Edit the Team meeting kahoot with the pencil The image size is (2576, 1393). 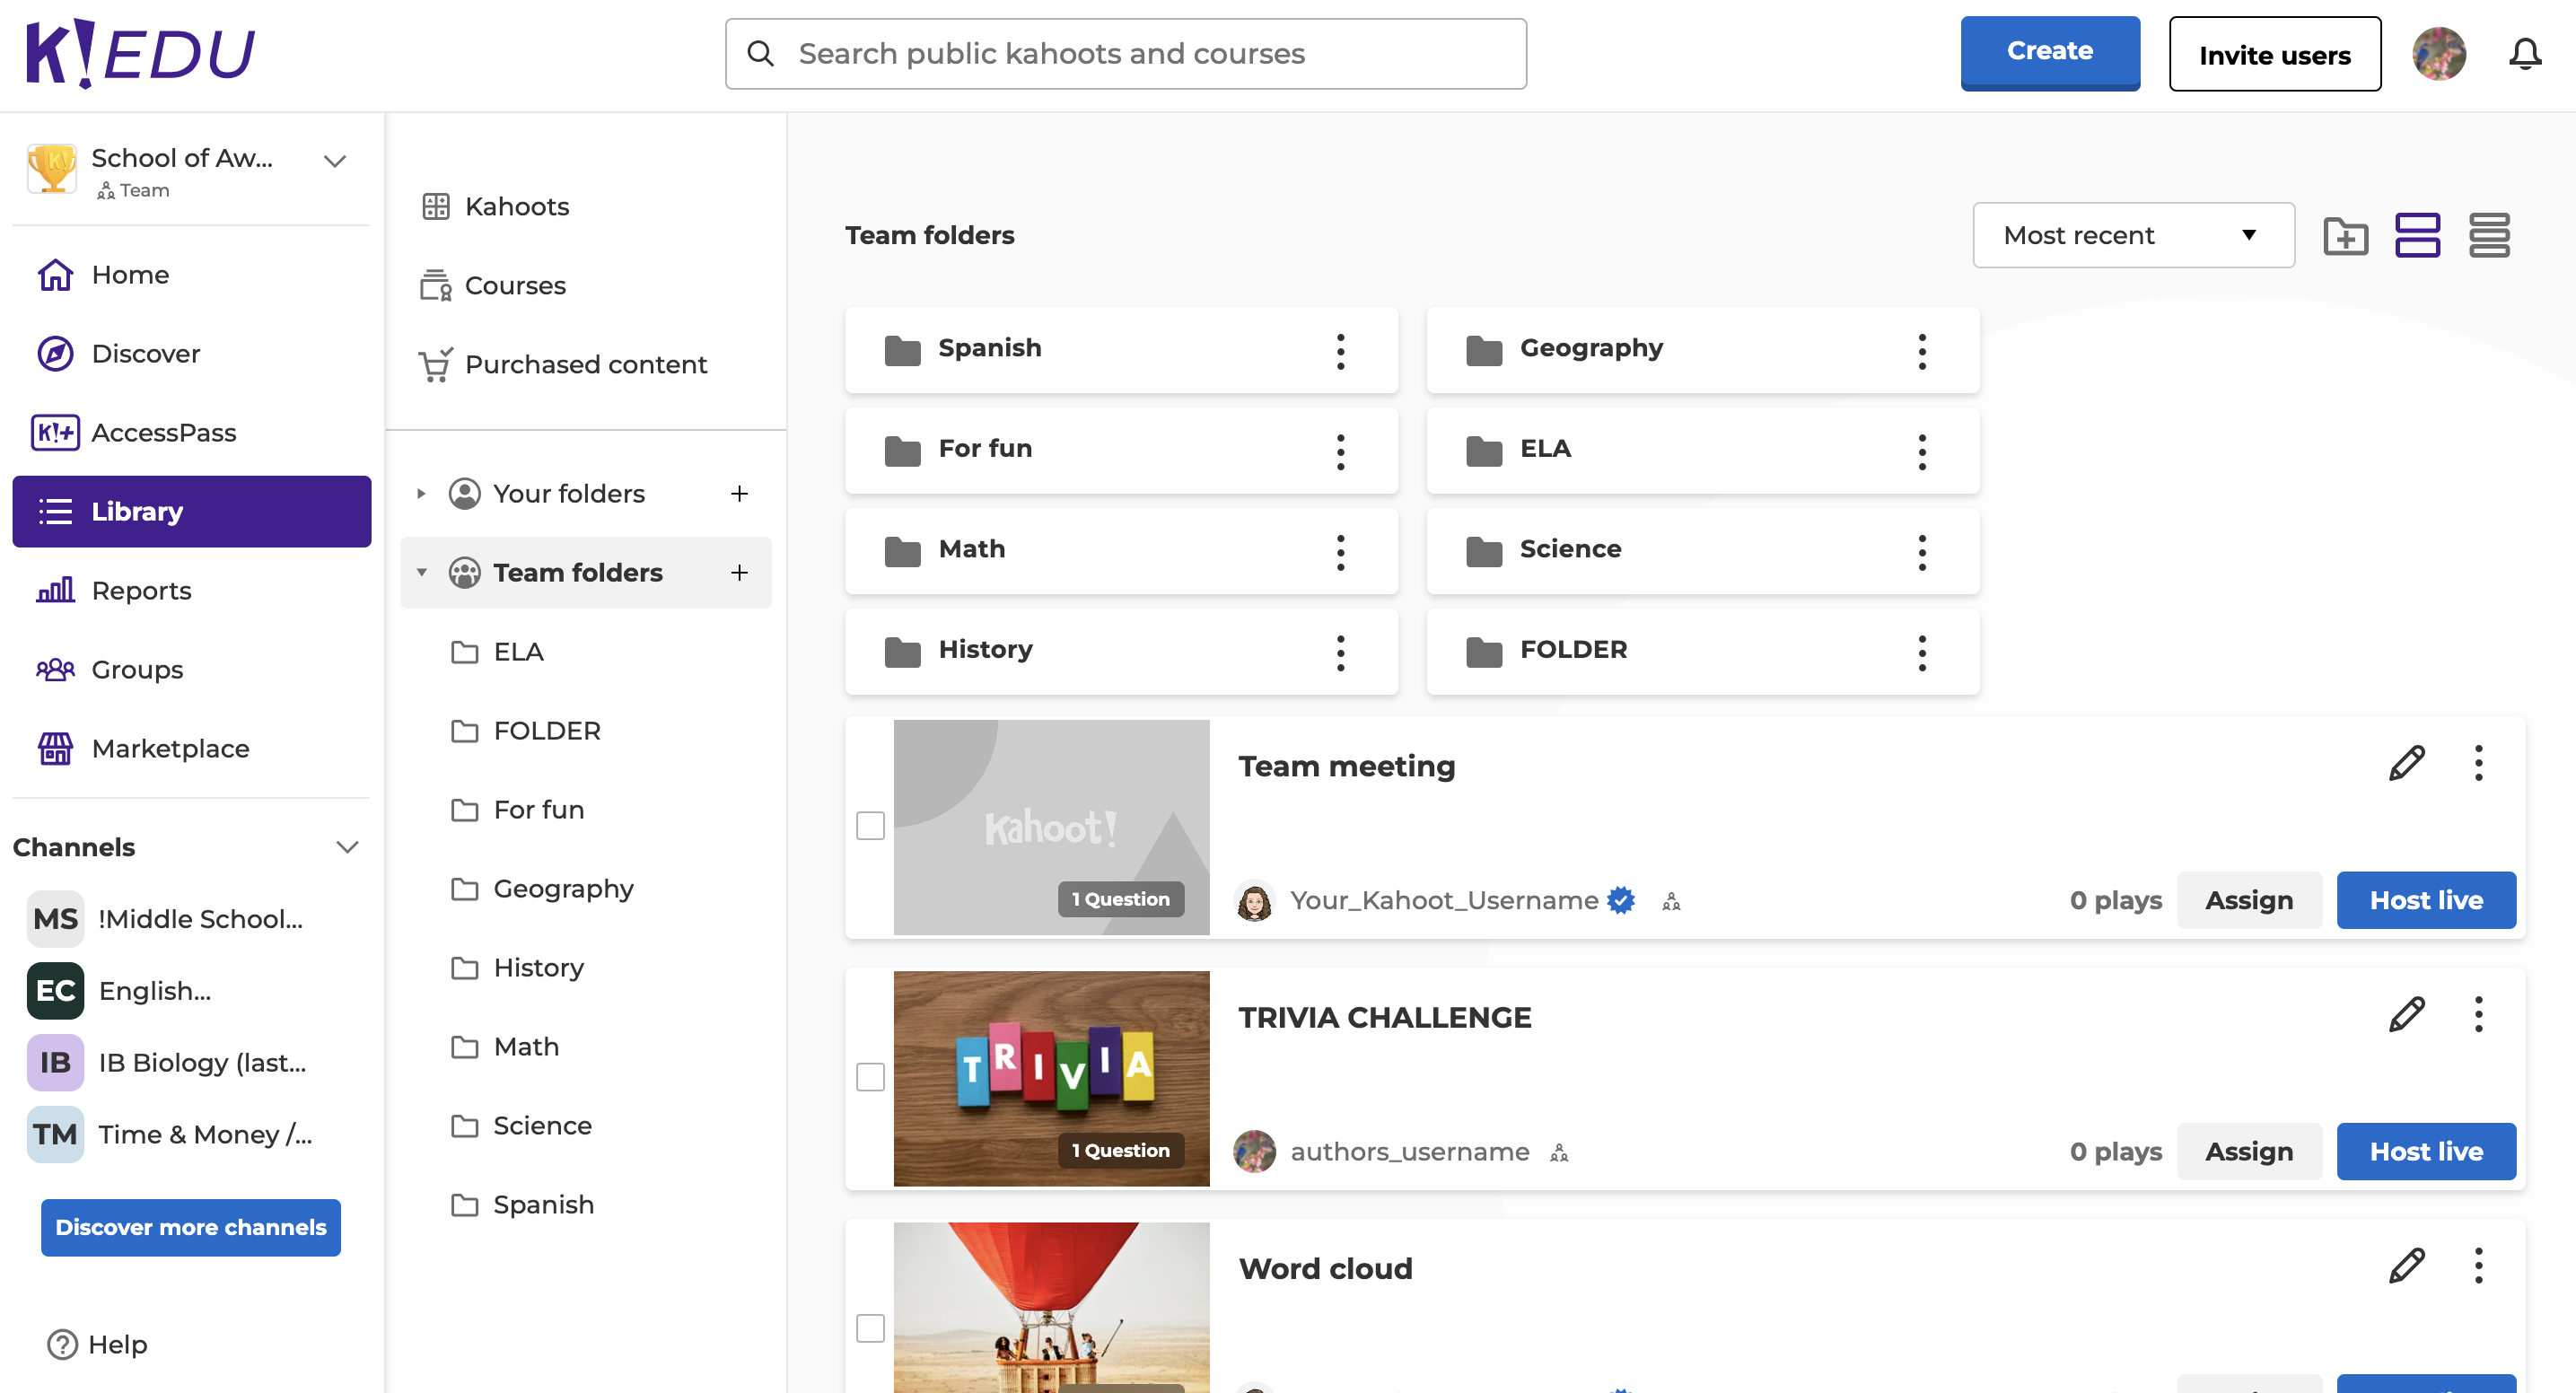click(x=2408, y=763)
